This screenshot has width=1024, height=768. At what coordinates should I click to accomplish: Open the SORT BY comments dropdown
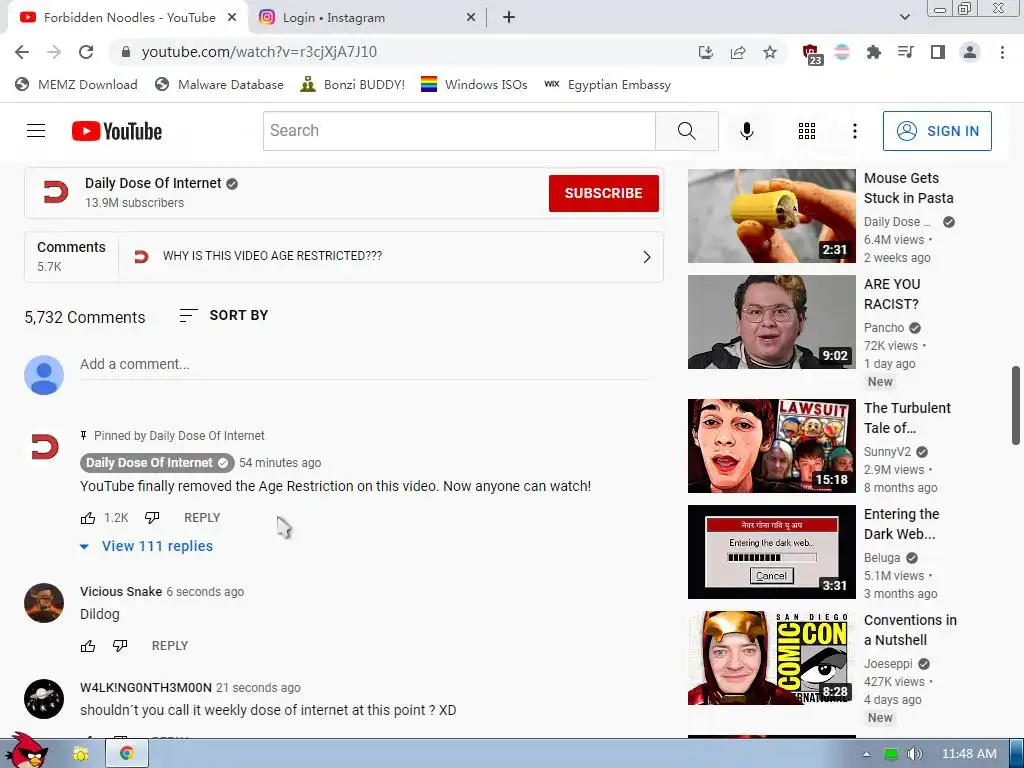pyautogui.click(x=223, y=315)
